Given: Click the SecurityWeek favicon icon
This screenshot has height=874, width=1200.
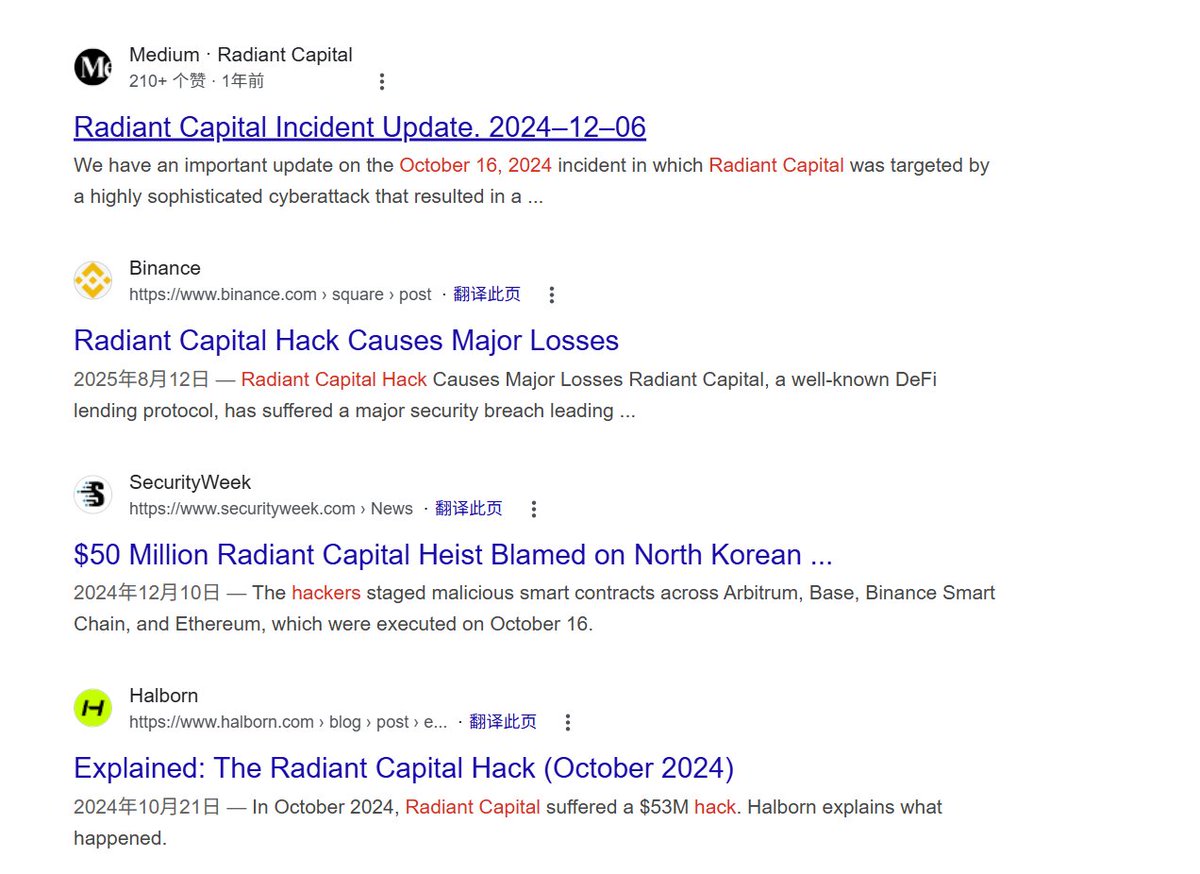Looking at the screenshot, I should point(93,495).
